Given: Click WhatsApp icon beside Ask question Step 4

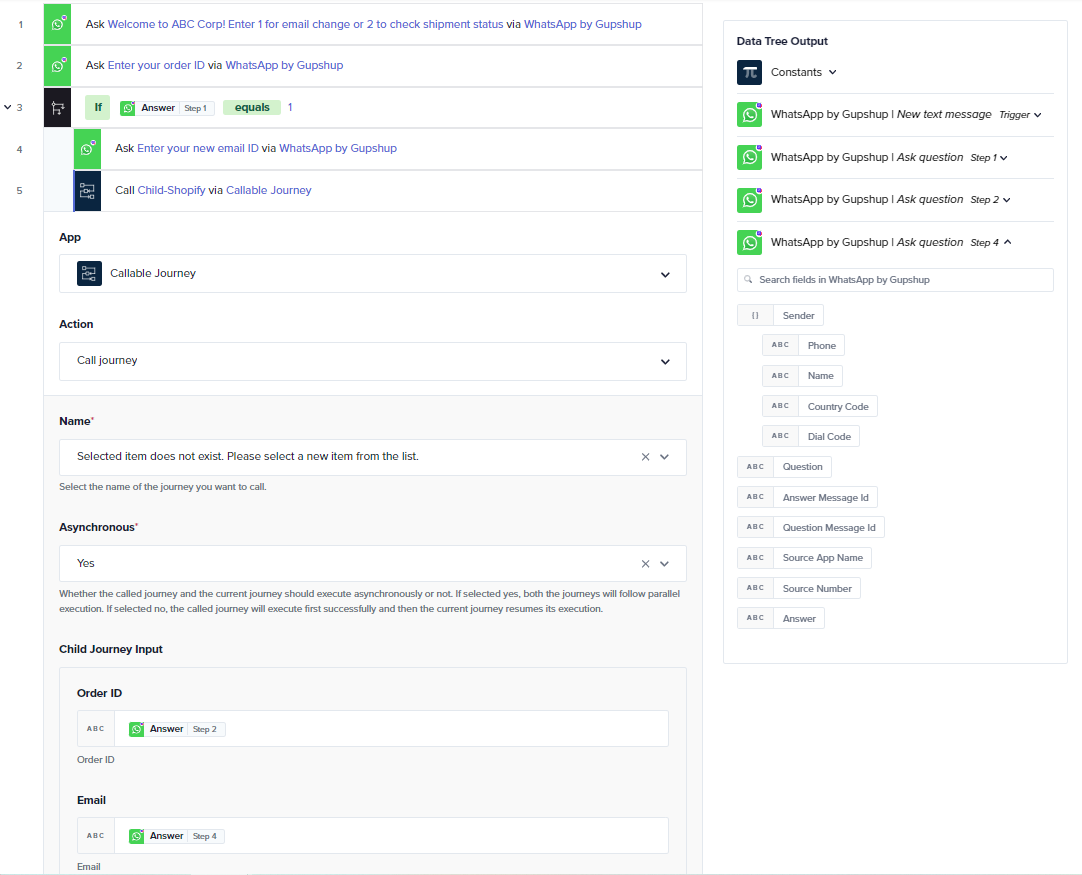Looking at the screenshot, I should click(749, 243).
